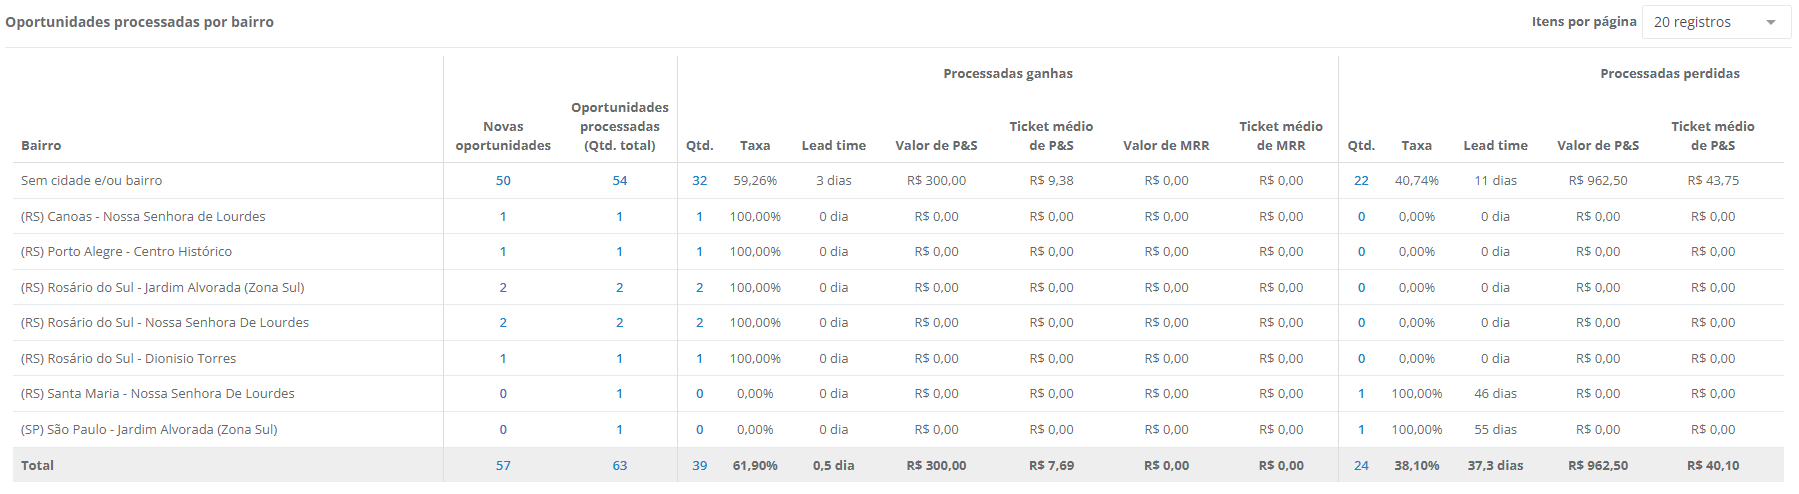1799x494 pixels.
Task: Open won quantity for Rosário do Sul Dionisio Torres
Action: tap(699, 359)
